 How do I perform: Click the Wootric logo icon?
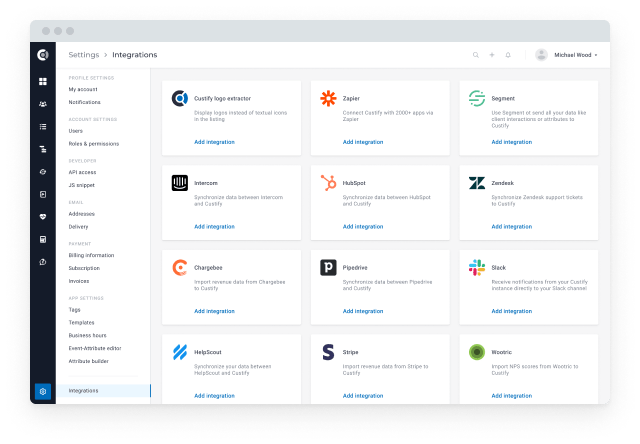tap(477, 352)
